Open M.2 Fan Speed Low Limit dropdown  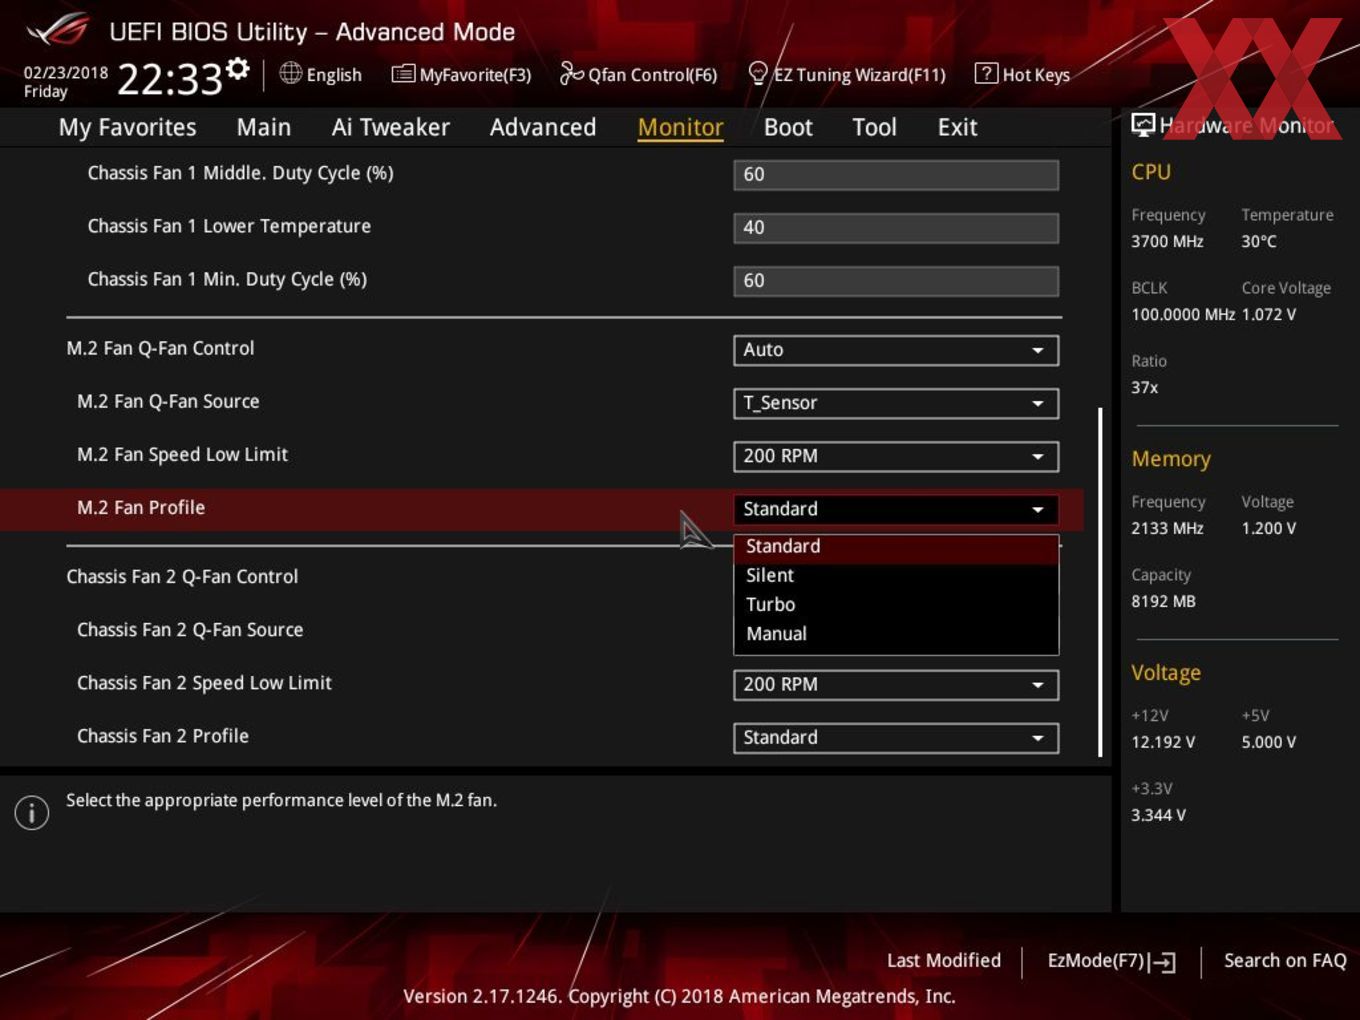pyautogui.click(x=896, y=456)
